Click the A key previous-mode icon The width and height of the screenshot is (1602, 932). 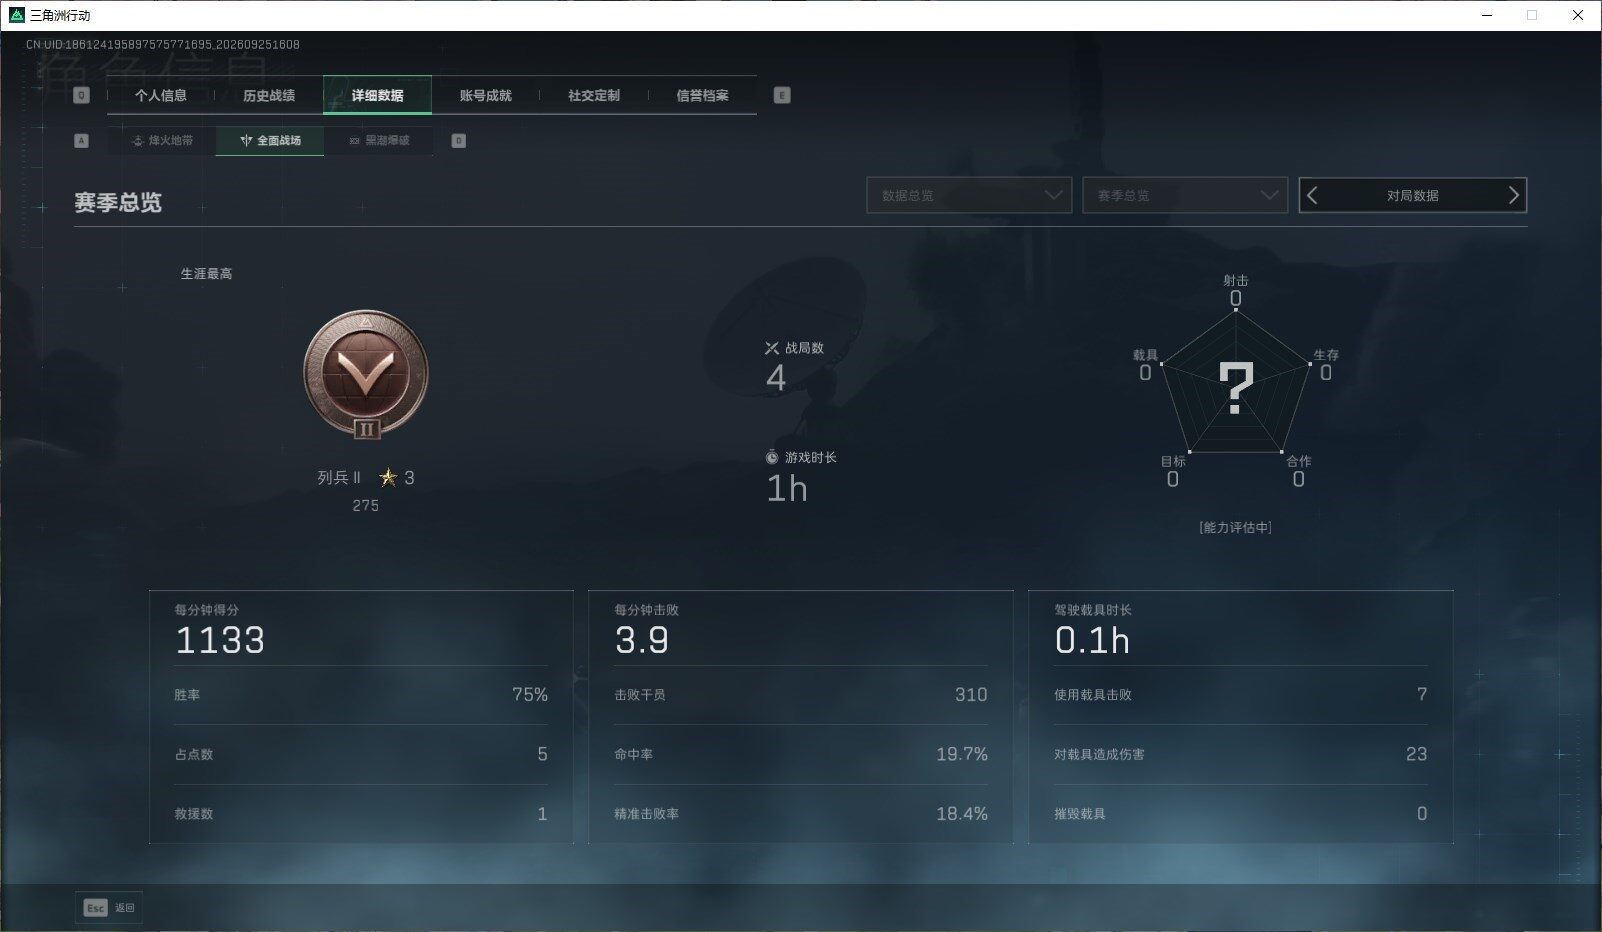pos(82,141)
